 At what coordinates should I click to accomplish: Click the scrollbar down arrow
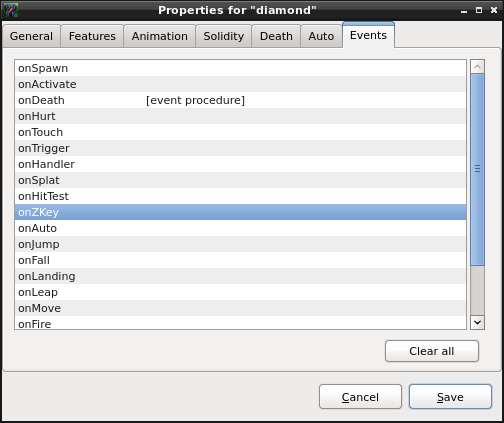pyautogui.click(x=477, y=322)
